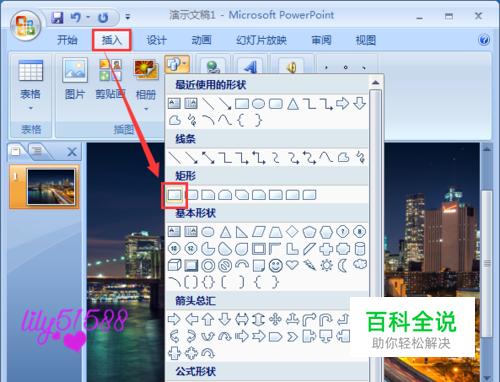This screenshot has height=382, width=500.
Task: Choose the cloud shape
Action: pyautogui.click(x=360, y=265)
